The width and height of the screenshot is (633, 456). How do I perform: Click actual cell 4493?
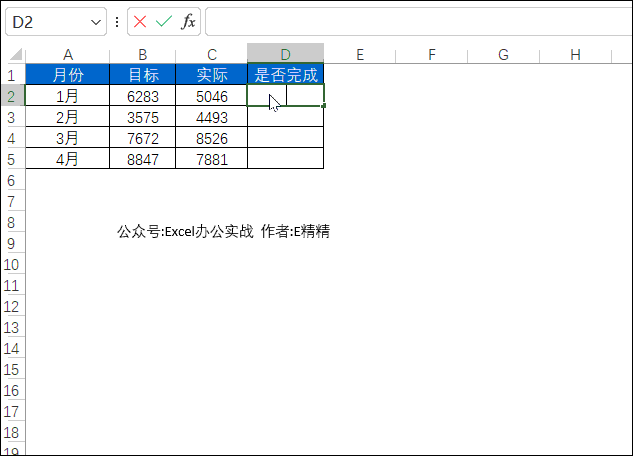pyautogui.click(x=212, y=117)
